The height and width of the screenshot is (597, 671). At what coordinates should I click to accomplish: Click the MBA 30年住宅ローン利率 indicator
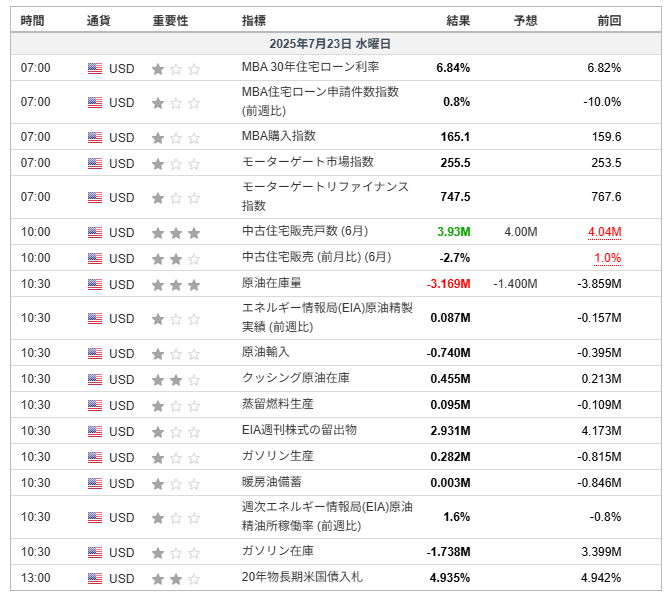click(310, 67)
